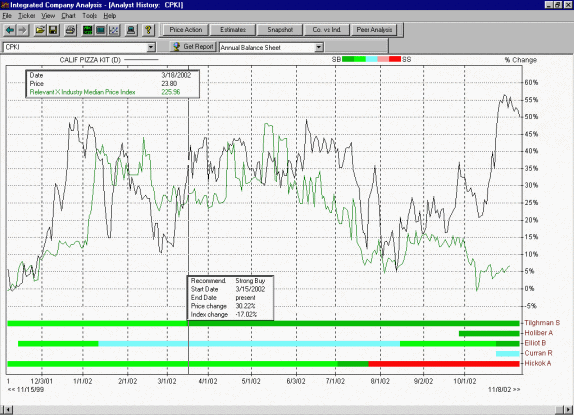574x415 pixels.
Task: Click the bright green Buy legend swatch
Action: pyautogui.click(x=360, y=59)
